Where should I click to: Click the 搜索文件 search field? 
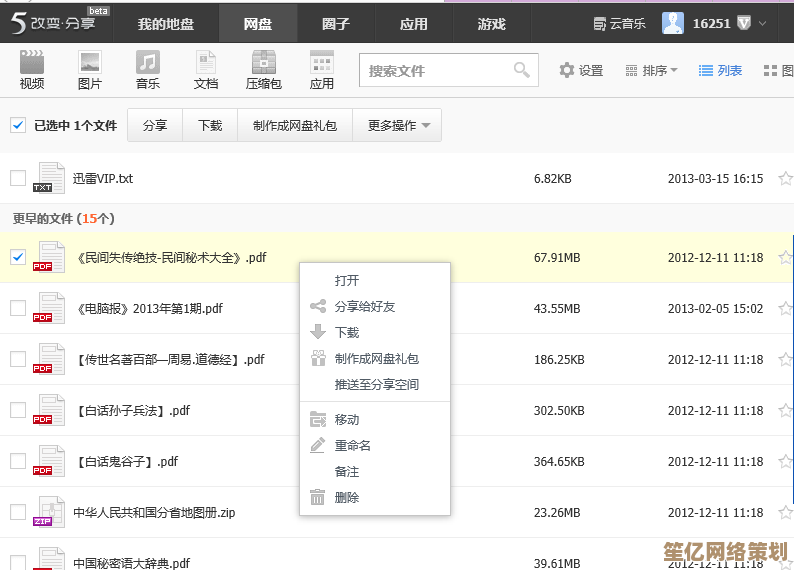435,70
